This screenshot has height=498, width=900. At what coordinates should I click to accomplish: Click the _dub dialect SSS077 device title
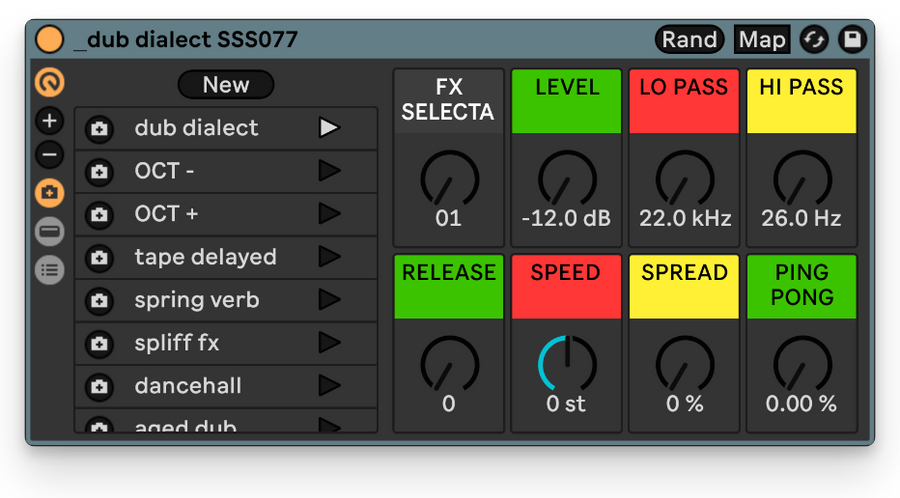[x=187, y=40]
